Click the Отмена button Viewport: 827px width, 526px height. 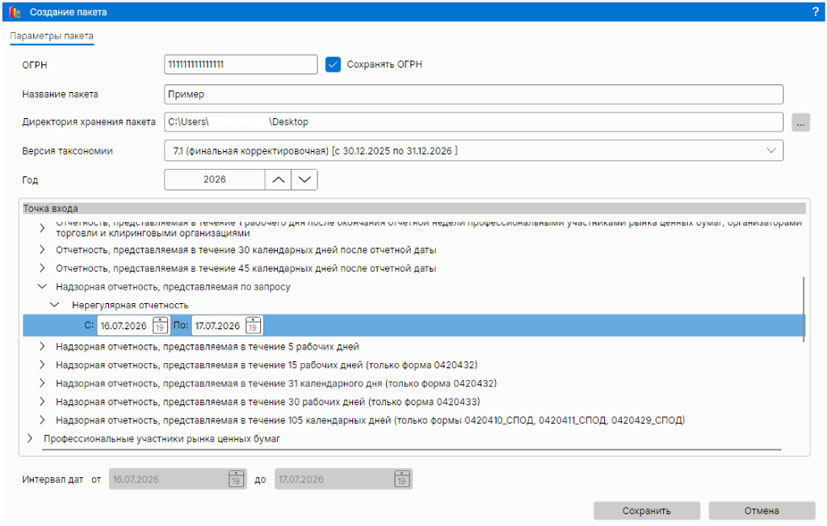click(761, 510)
